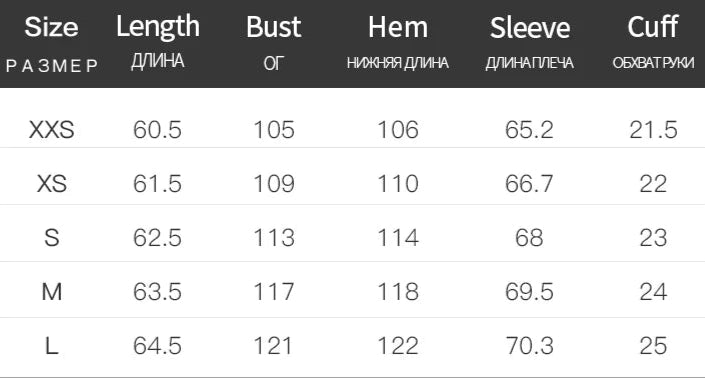The image size is (705, 378).
Task: Click the Cuff column header
Action: coord(653,27)
